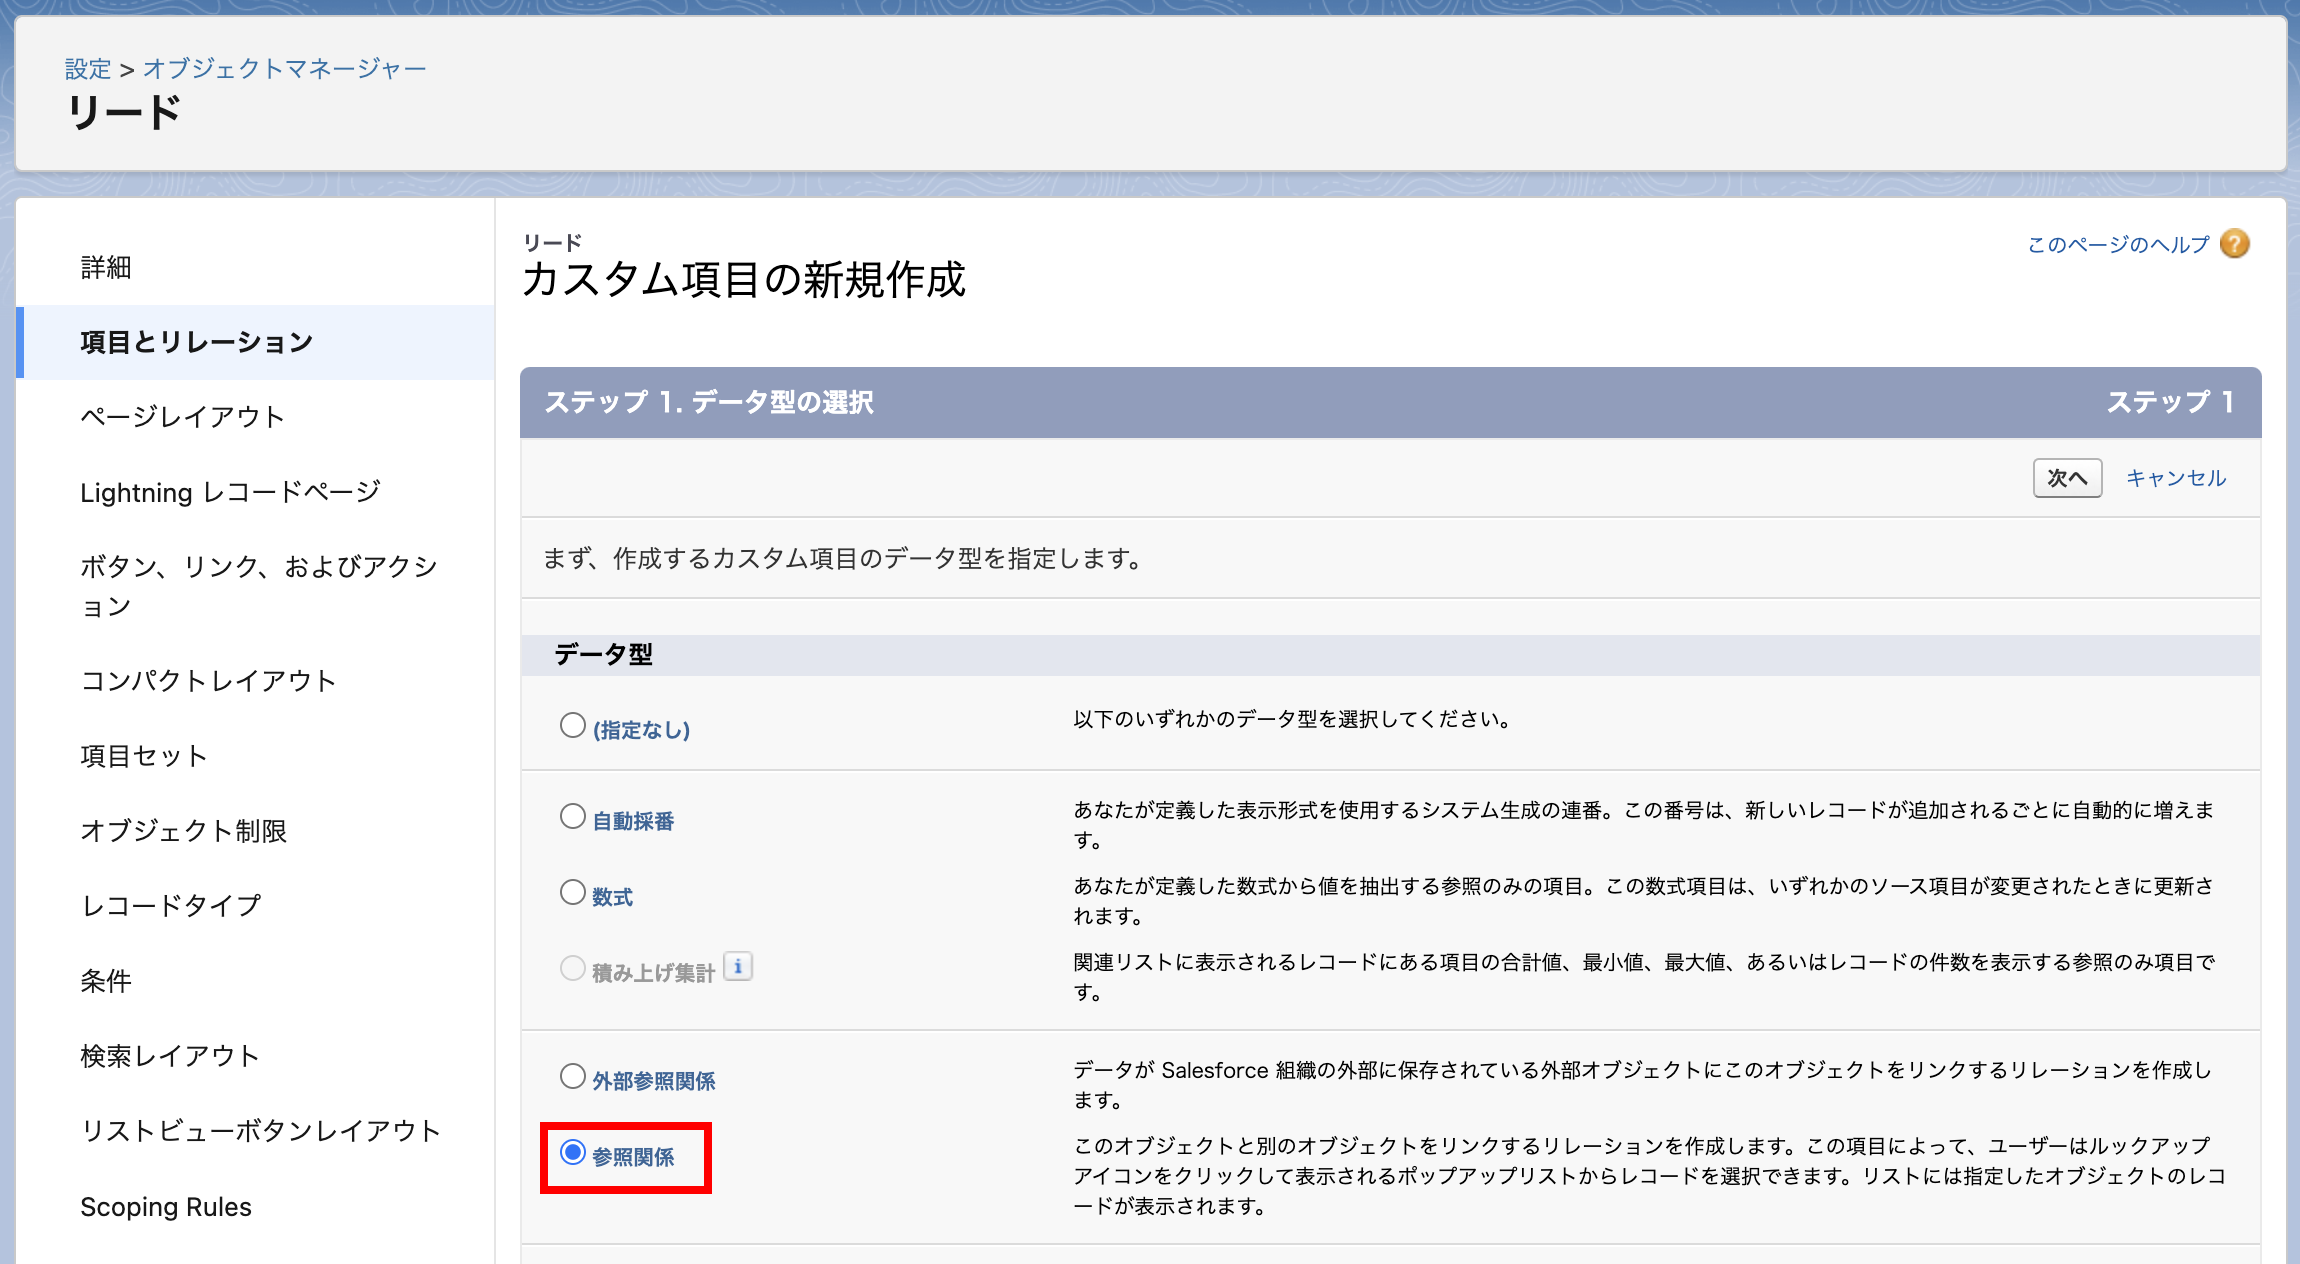This screenshot has height=1264, width=2300.
Task: Select the 自動採番 radio button
Action: (x=572, y=817)
